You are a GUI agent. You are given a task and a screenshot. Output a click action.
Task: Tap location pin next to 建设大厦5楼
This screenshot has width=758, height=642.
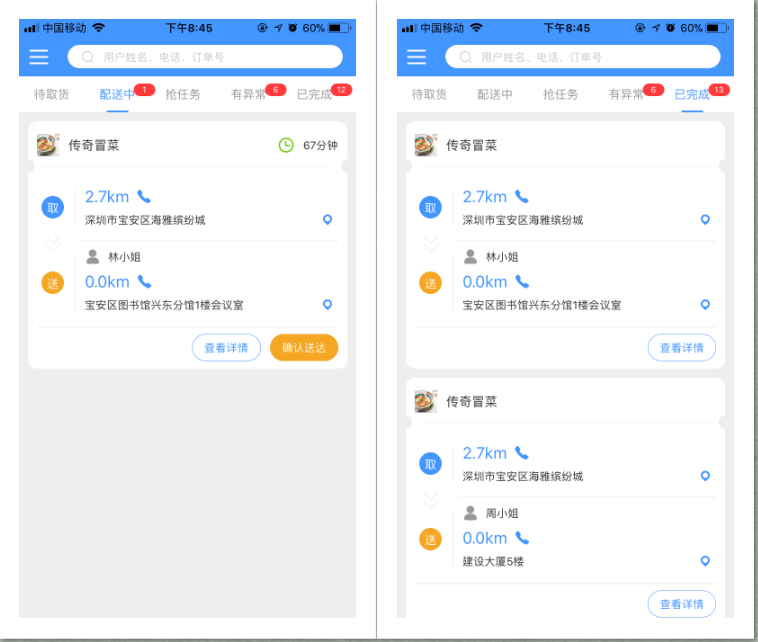click(705, 561)
